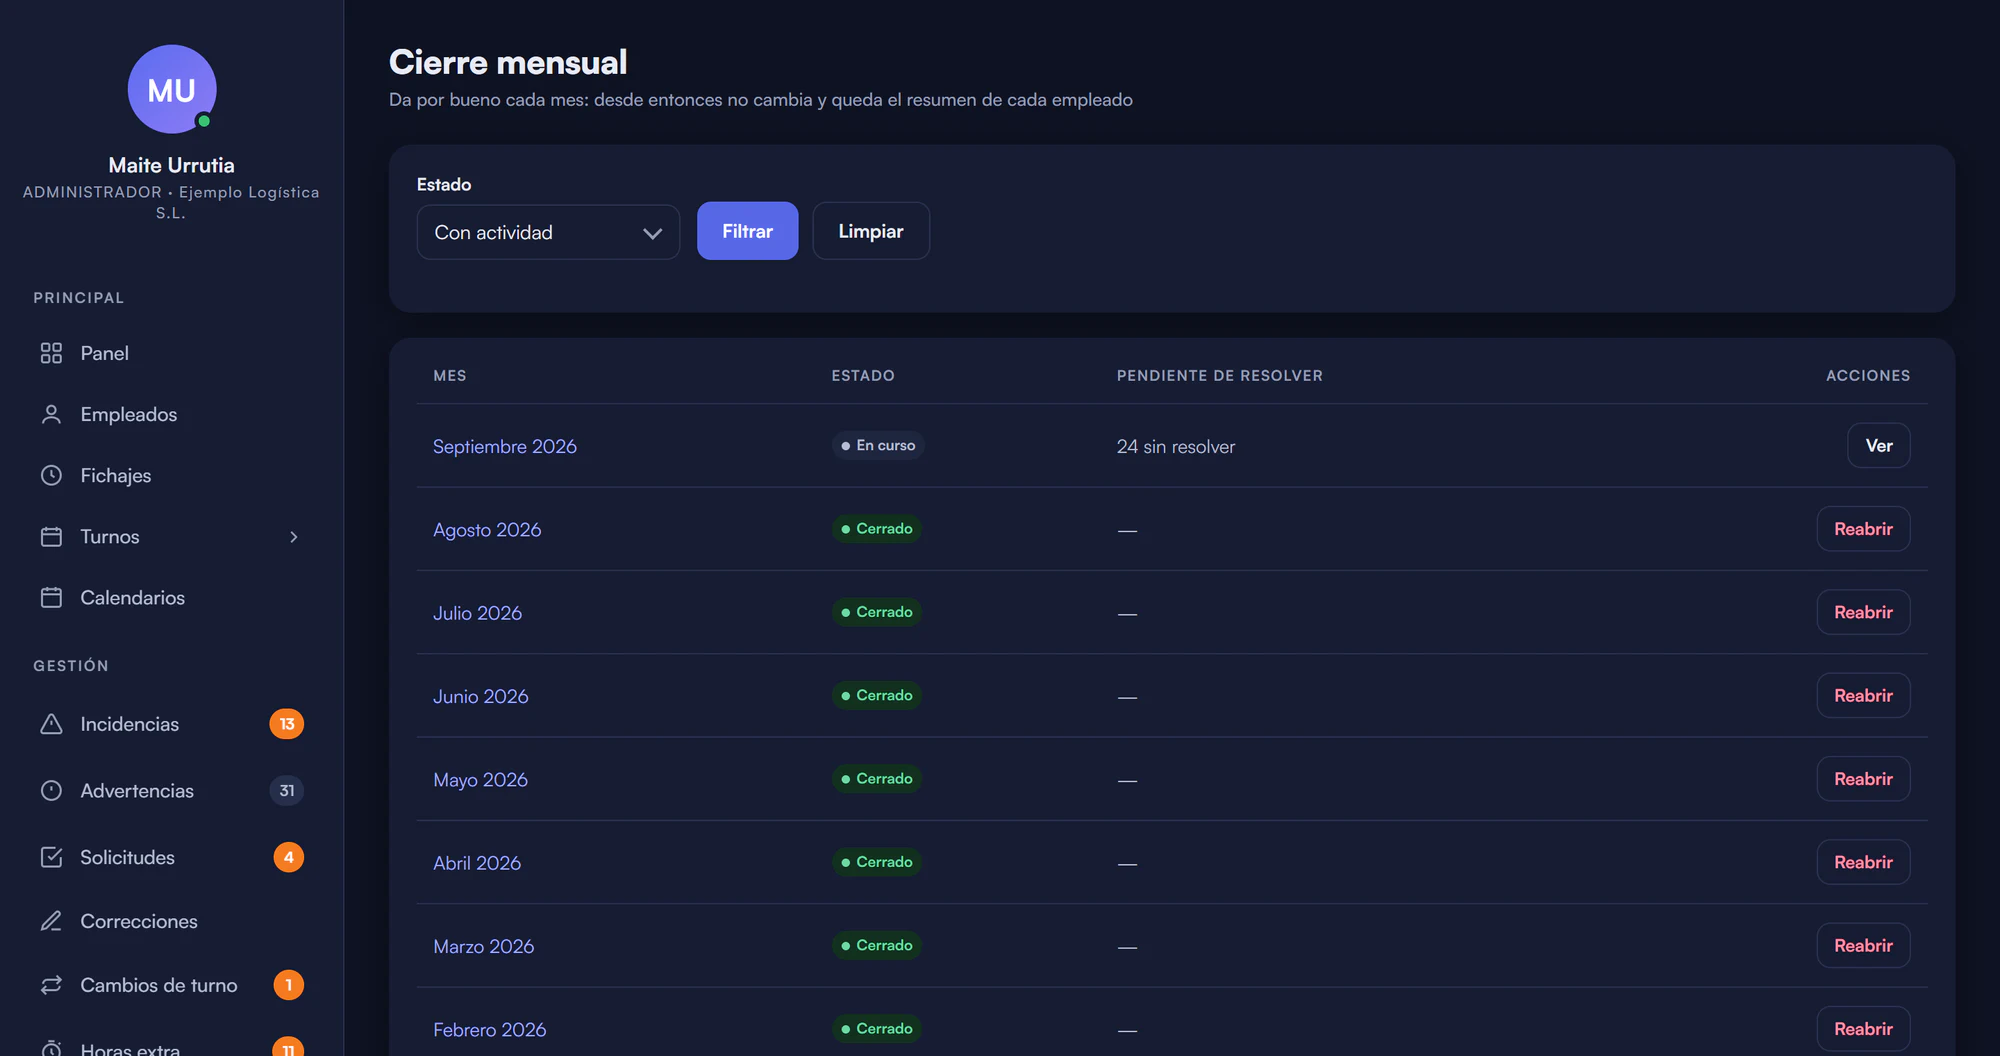Click the MU user avatar
Viewport: 2000px width, 1056px height.
click(172, 89)
